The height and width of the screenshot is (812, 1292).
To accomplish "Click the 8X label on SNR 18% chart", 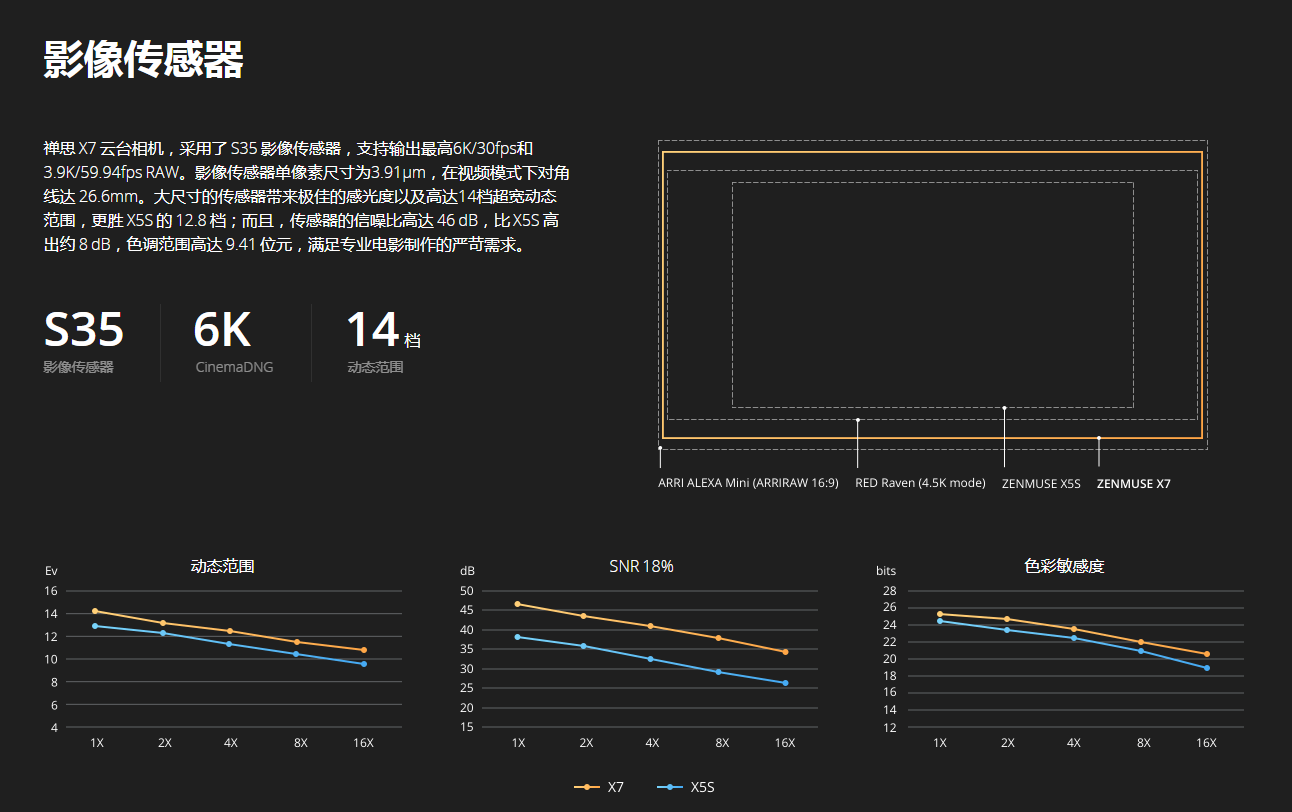I will point(721,743).
